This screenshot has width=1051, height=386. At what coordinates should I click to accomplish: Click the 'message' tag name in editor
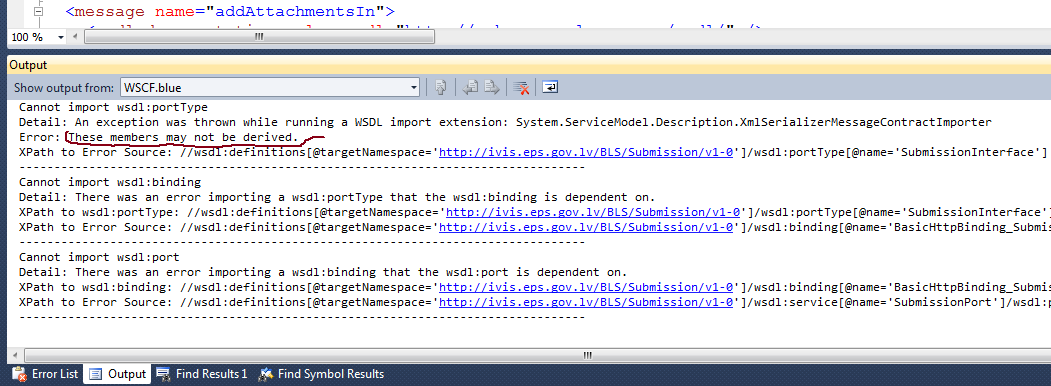click(x=109, y=11)
